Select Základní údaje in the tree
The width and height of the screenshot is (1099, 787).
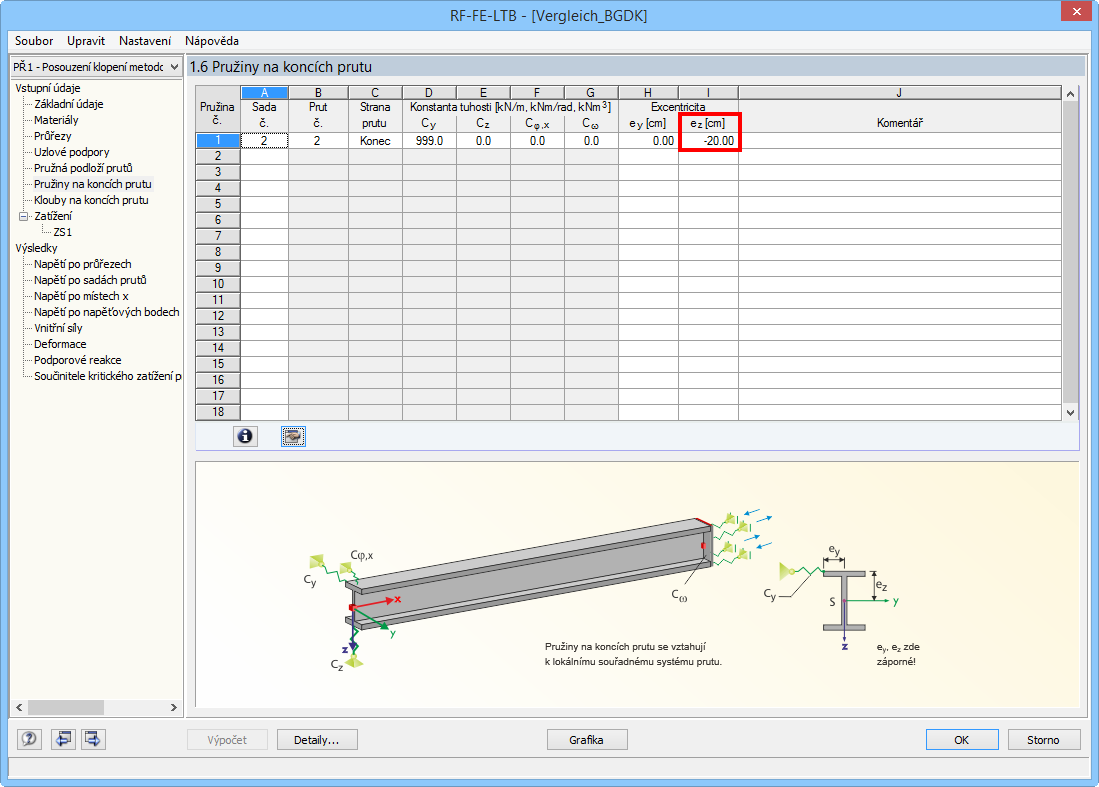pyautogui.click(x=69, y=104)
